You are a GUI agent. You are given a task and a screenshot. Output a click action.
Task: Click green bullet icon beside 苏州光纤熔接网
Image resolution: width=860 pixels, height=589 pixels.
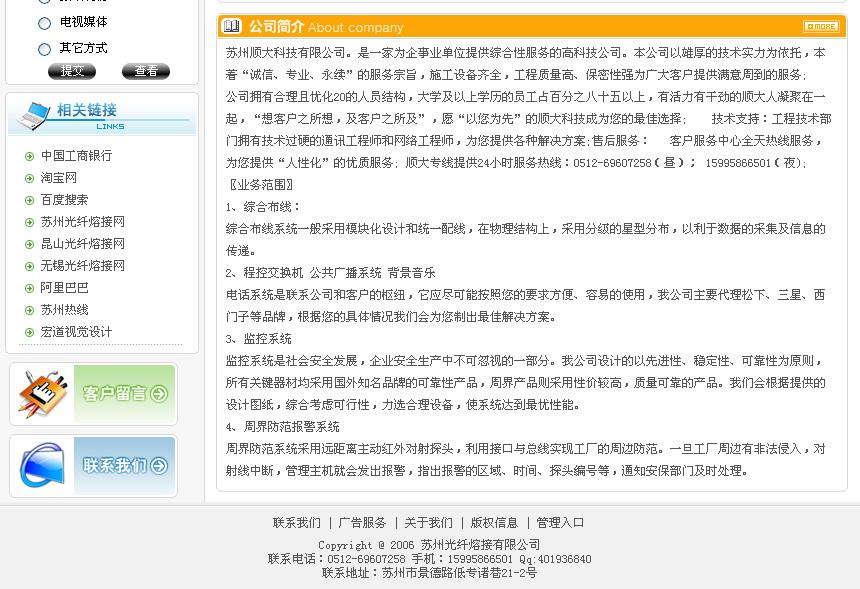pyautogui.click(x=30, y=223)
